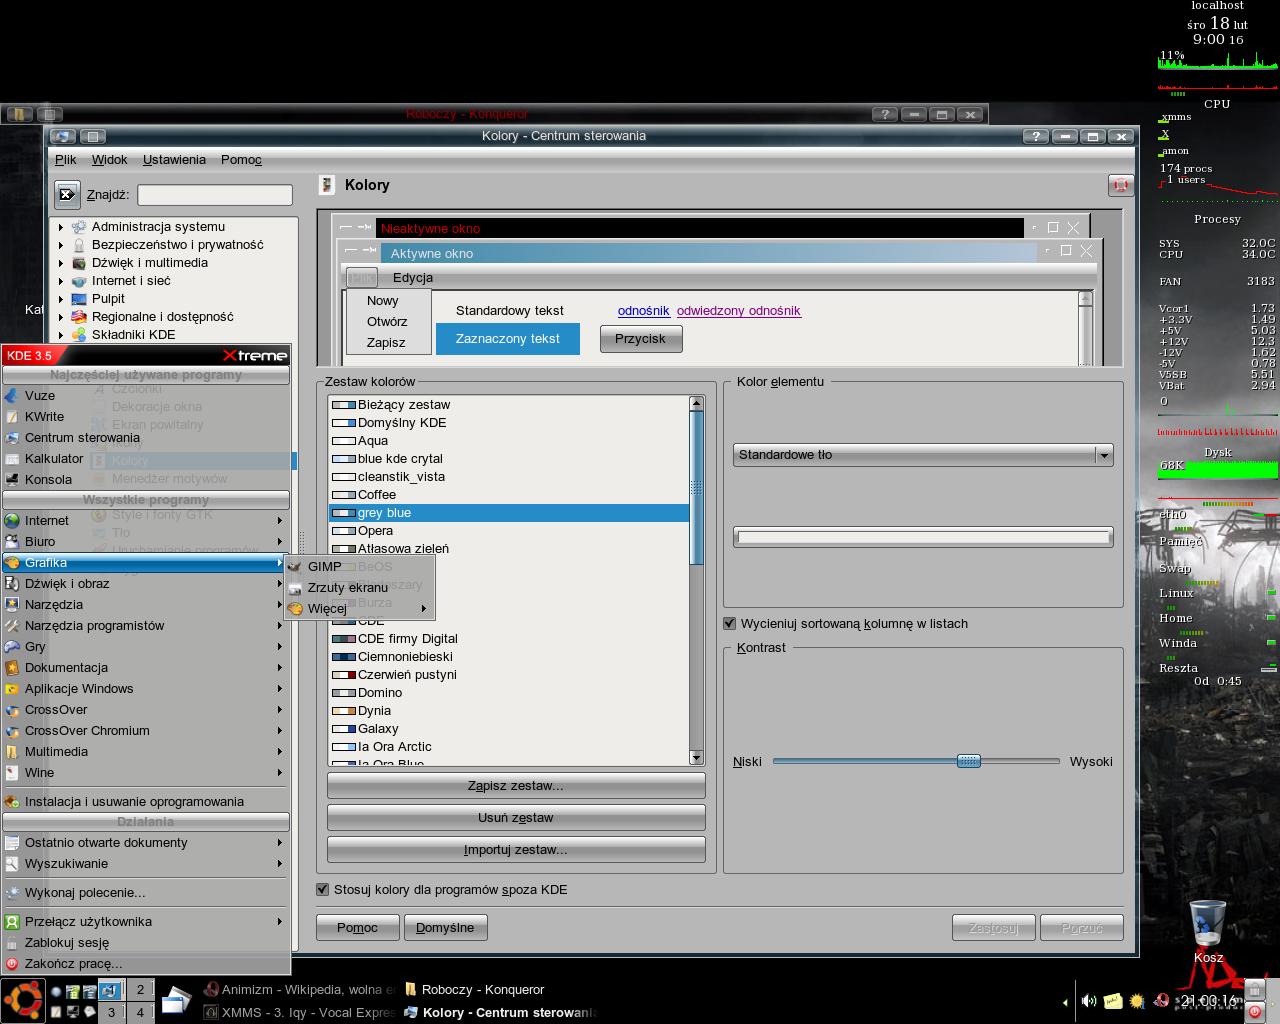This screenshot has width=1280, height=1024.
Task: Select Domyślny KDE color scheme
Action: [509, 422]
